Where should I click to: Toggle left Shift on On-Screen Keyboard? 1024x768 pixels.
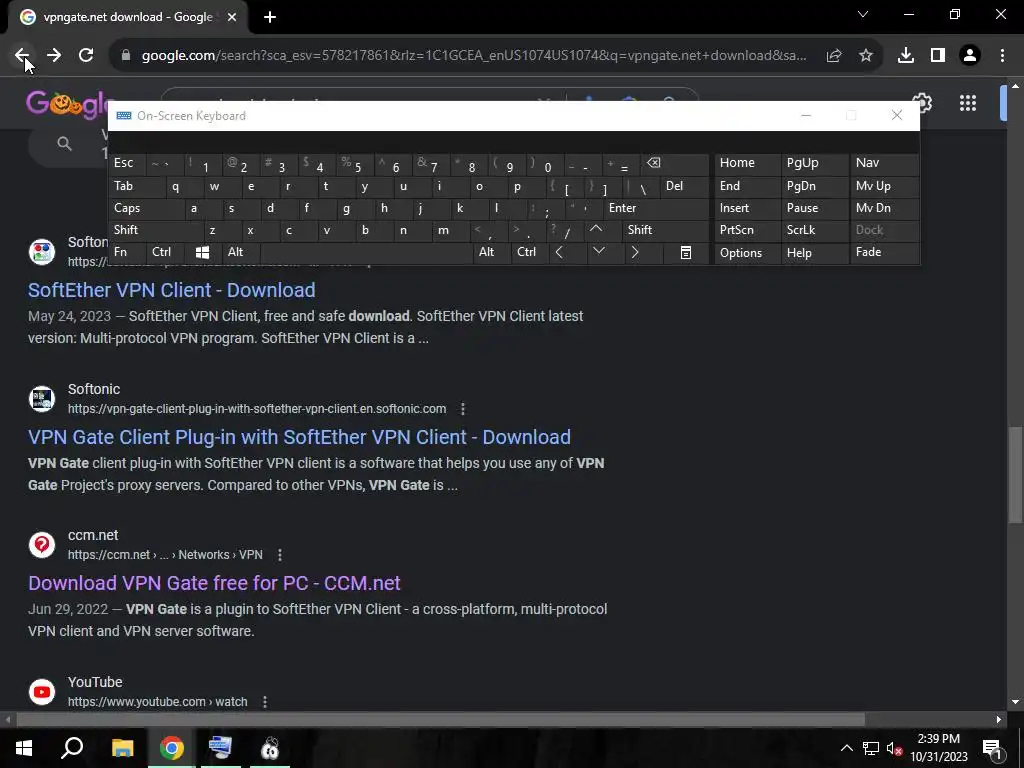point(155,230)
